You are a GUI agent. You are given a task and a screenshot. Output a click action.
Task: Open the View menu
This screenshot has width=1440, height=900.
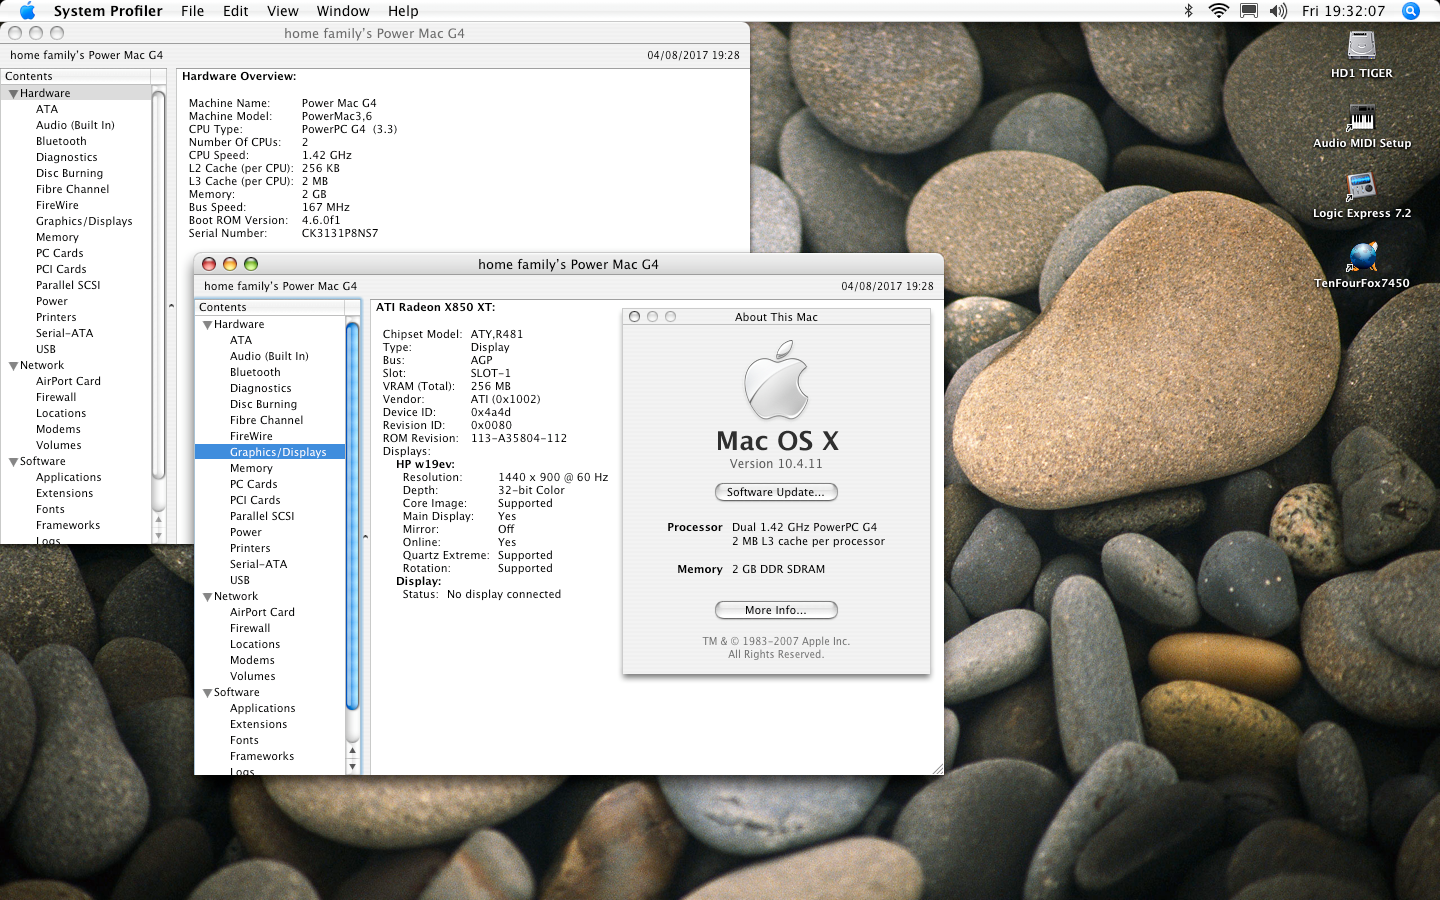click(283, 11)
